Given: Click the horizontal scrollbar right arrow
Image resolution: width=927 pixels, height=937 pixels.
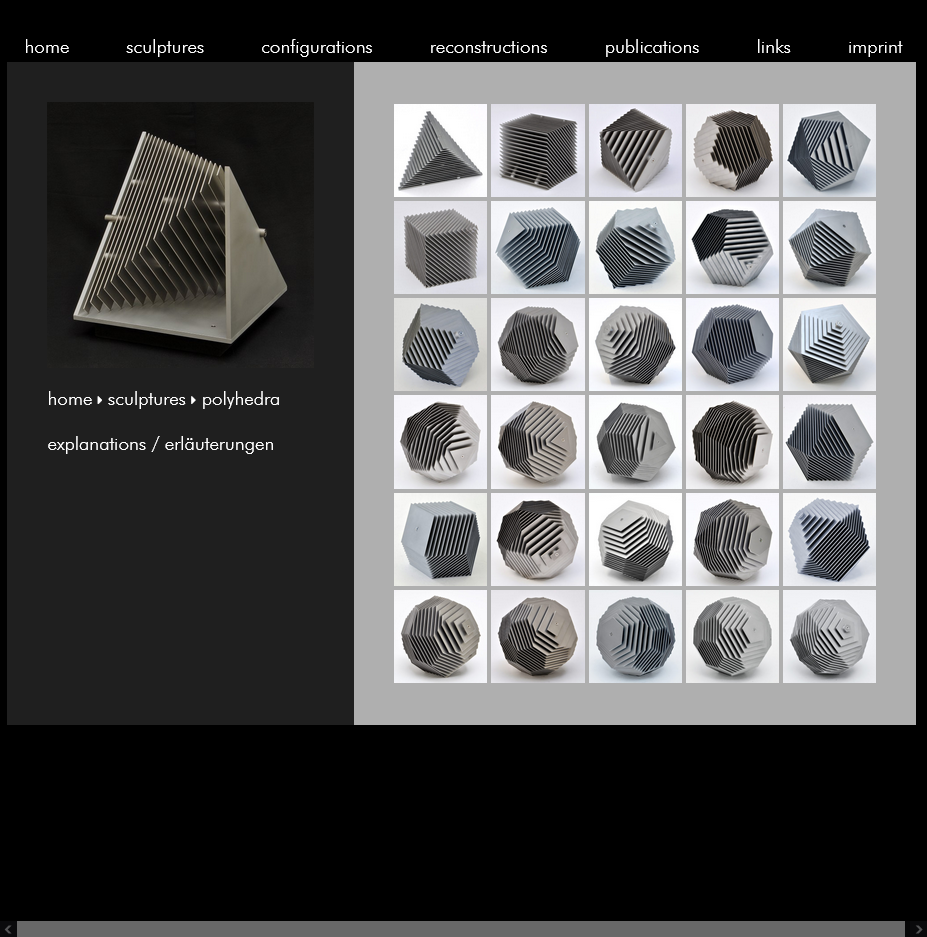Looking at the screenshot, I should [x=919, y=929].
